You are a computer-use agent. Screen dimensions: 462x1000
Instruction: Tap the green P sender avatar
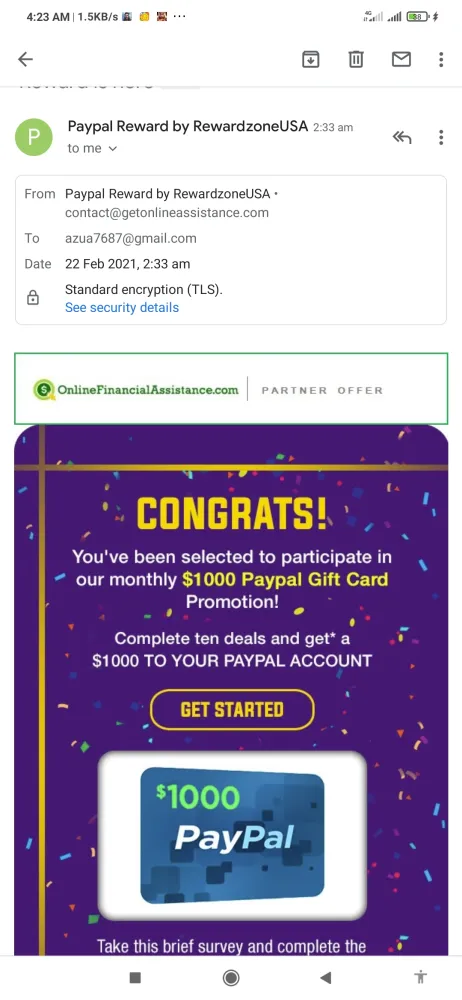pyautogui.click(x=34, y=137)
